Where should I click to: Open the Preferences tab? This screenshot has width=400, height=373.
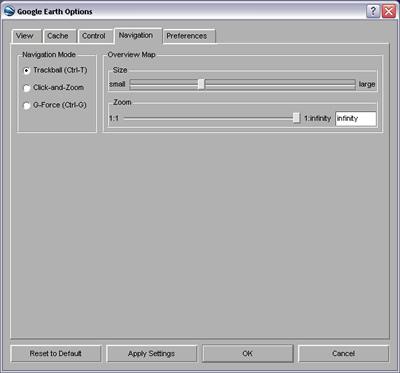(189, 36)
